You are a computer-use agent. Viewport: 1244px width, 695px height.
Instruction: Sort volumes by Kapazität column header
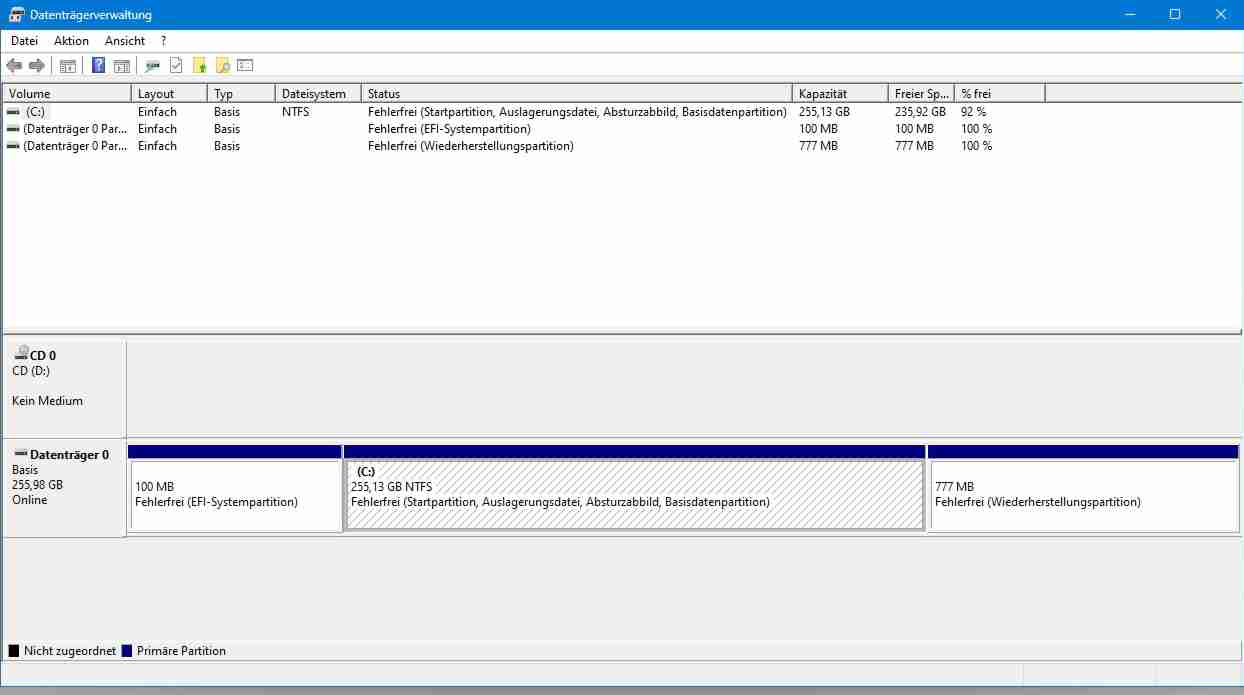(x=838, y=93)
